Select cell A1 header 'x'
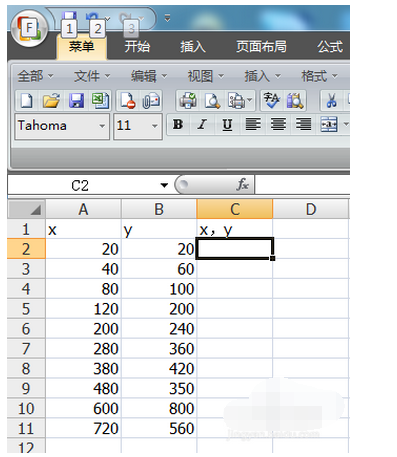This screenshot has width=397, height=457. 83,229
